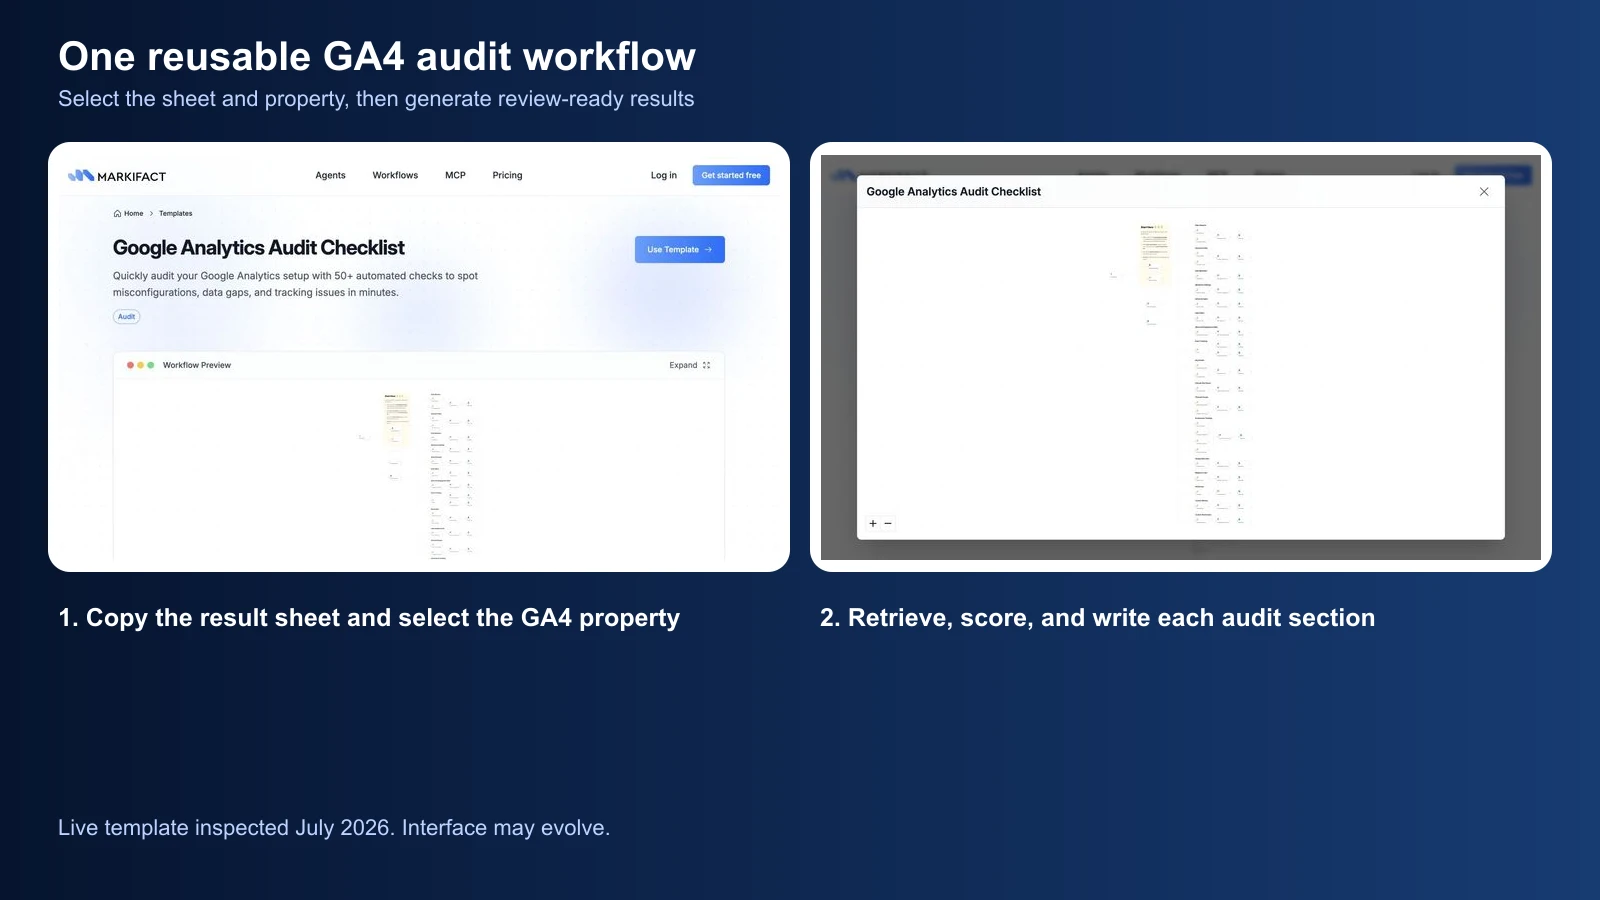Click the red window dot in the preview
The image size is (1600, 900).
tap(130, 365)
